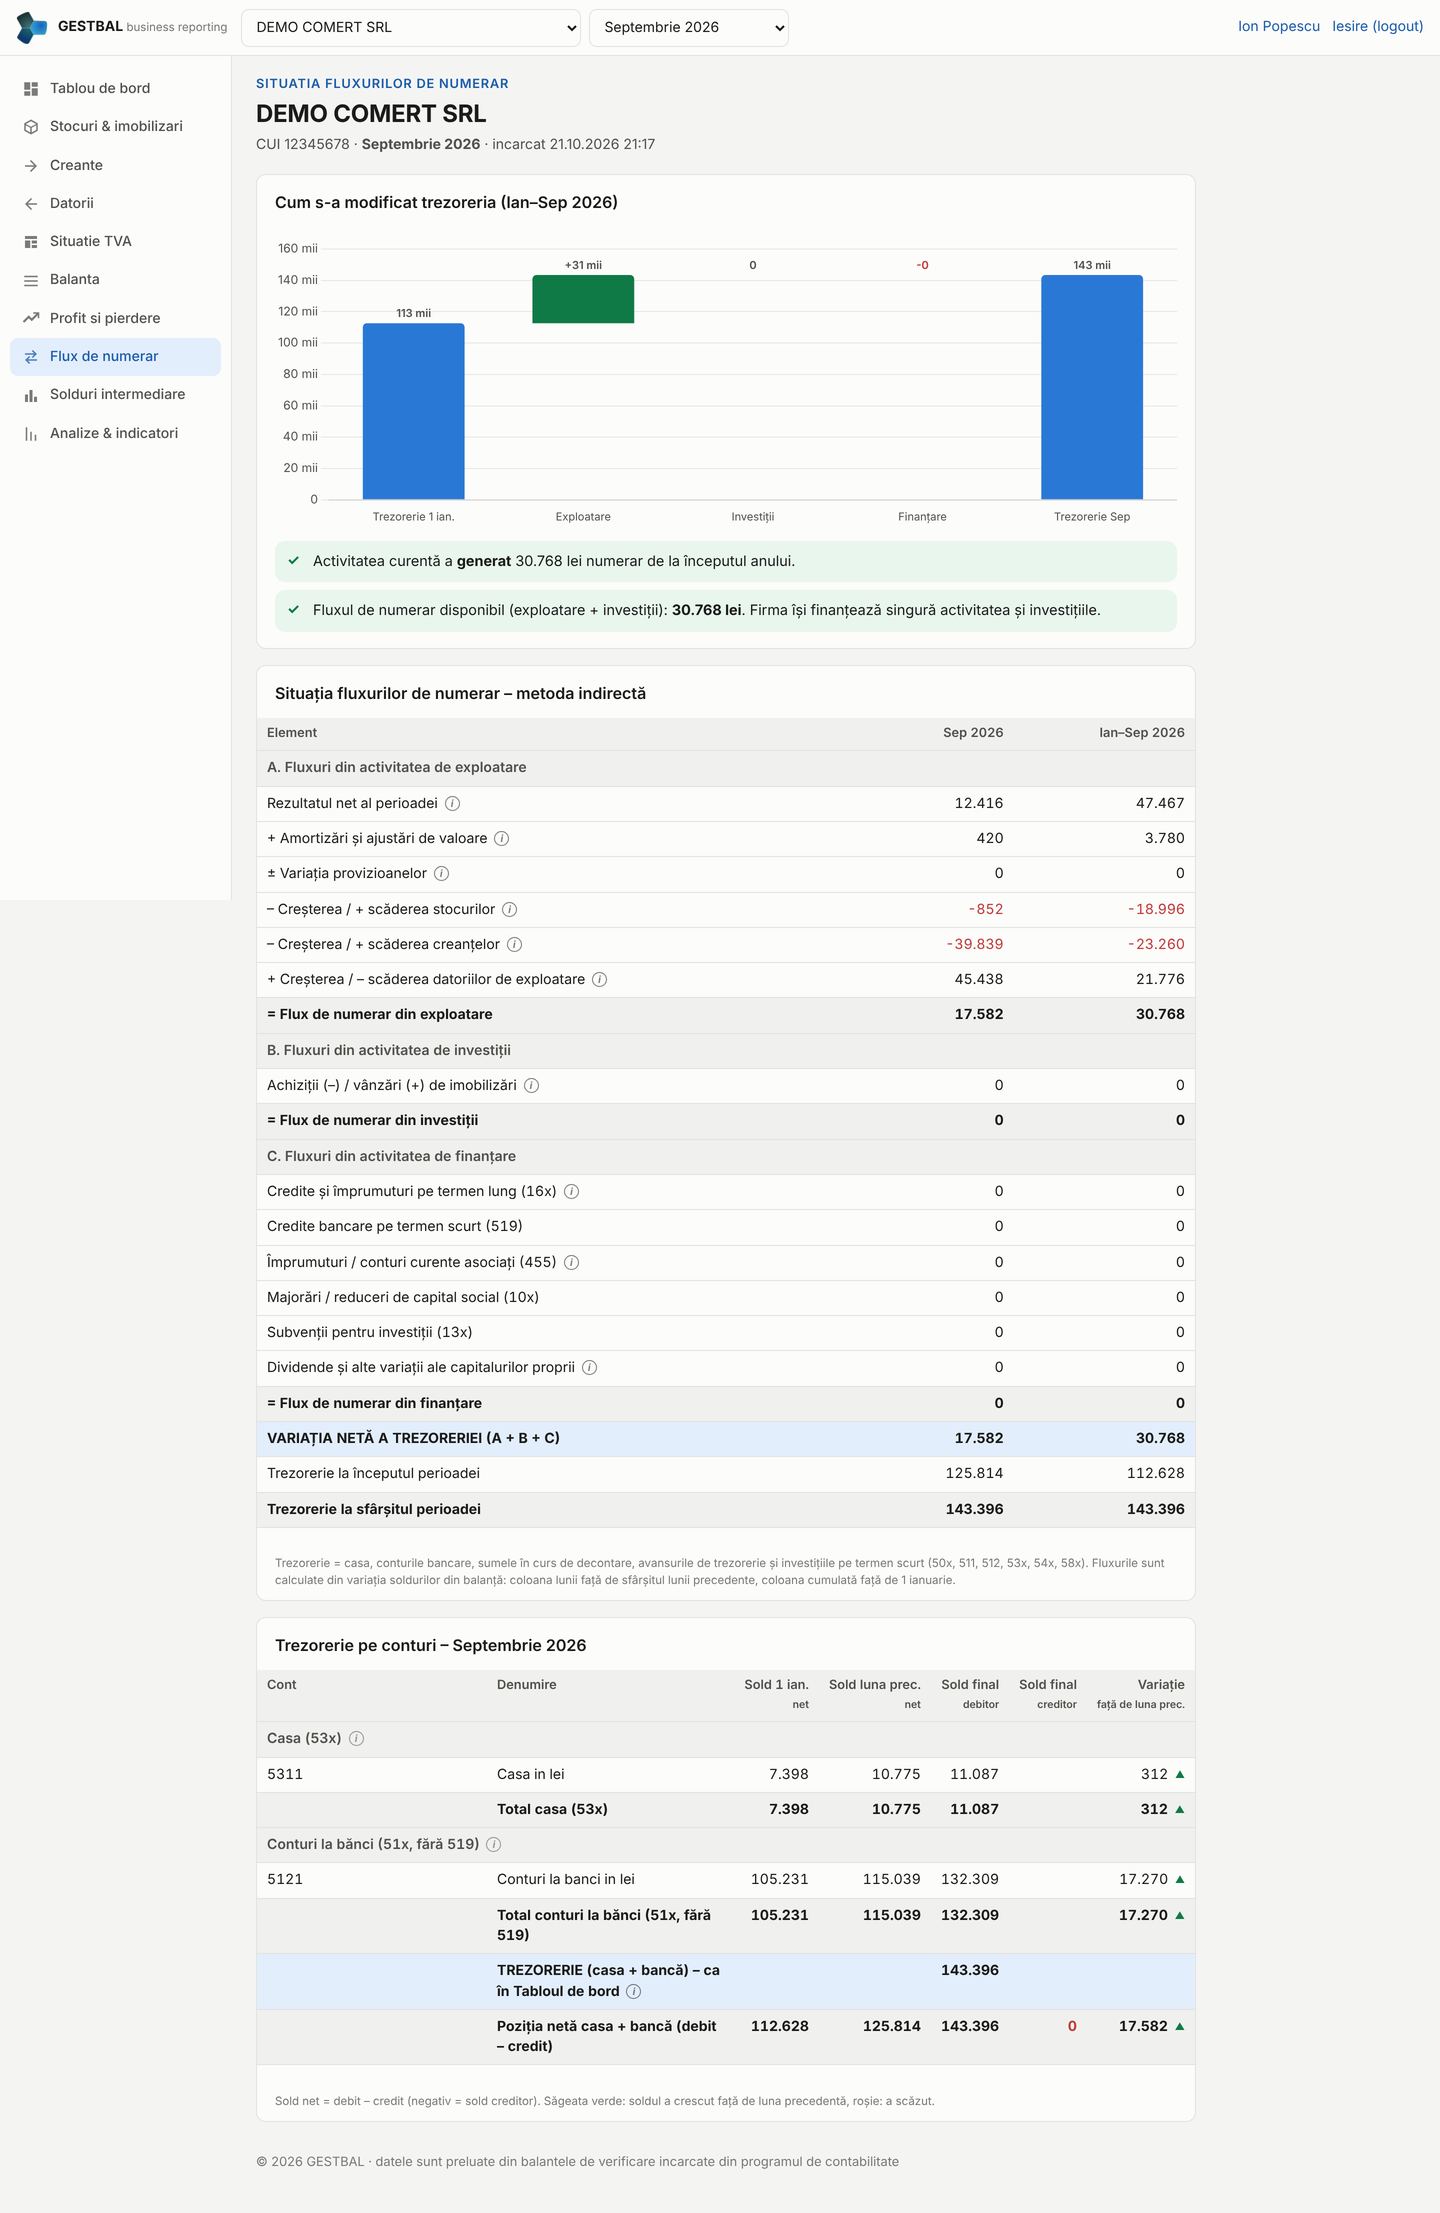Show info for Rezultatul net al perioadei
Viewport: 1440px width, 2213px height.
click(x=452, y=804)
